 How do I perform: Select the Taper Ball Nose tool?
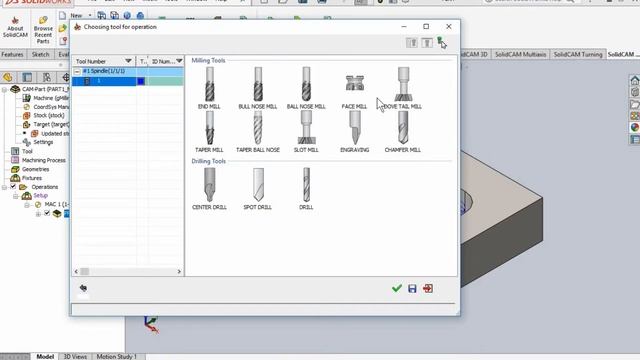pos(258,132)
